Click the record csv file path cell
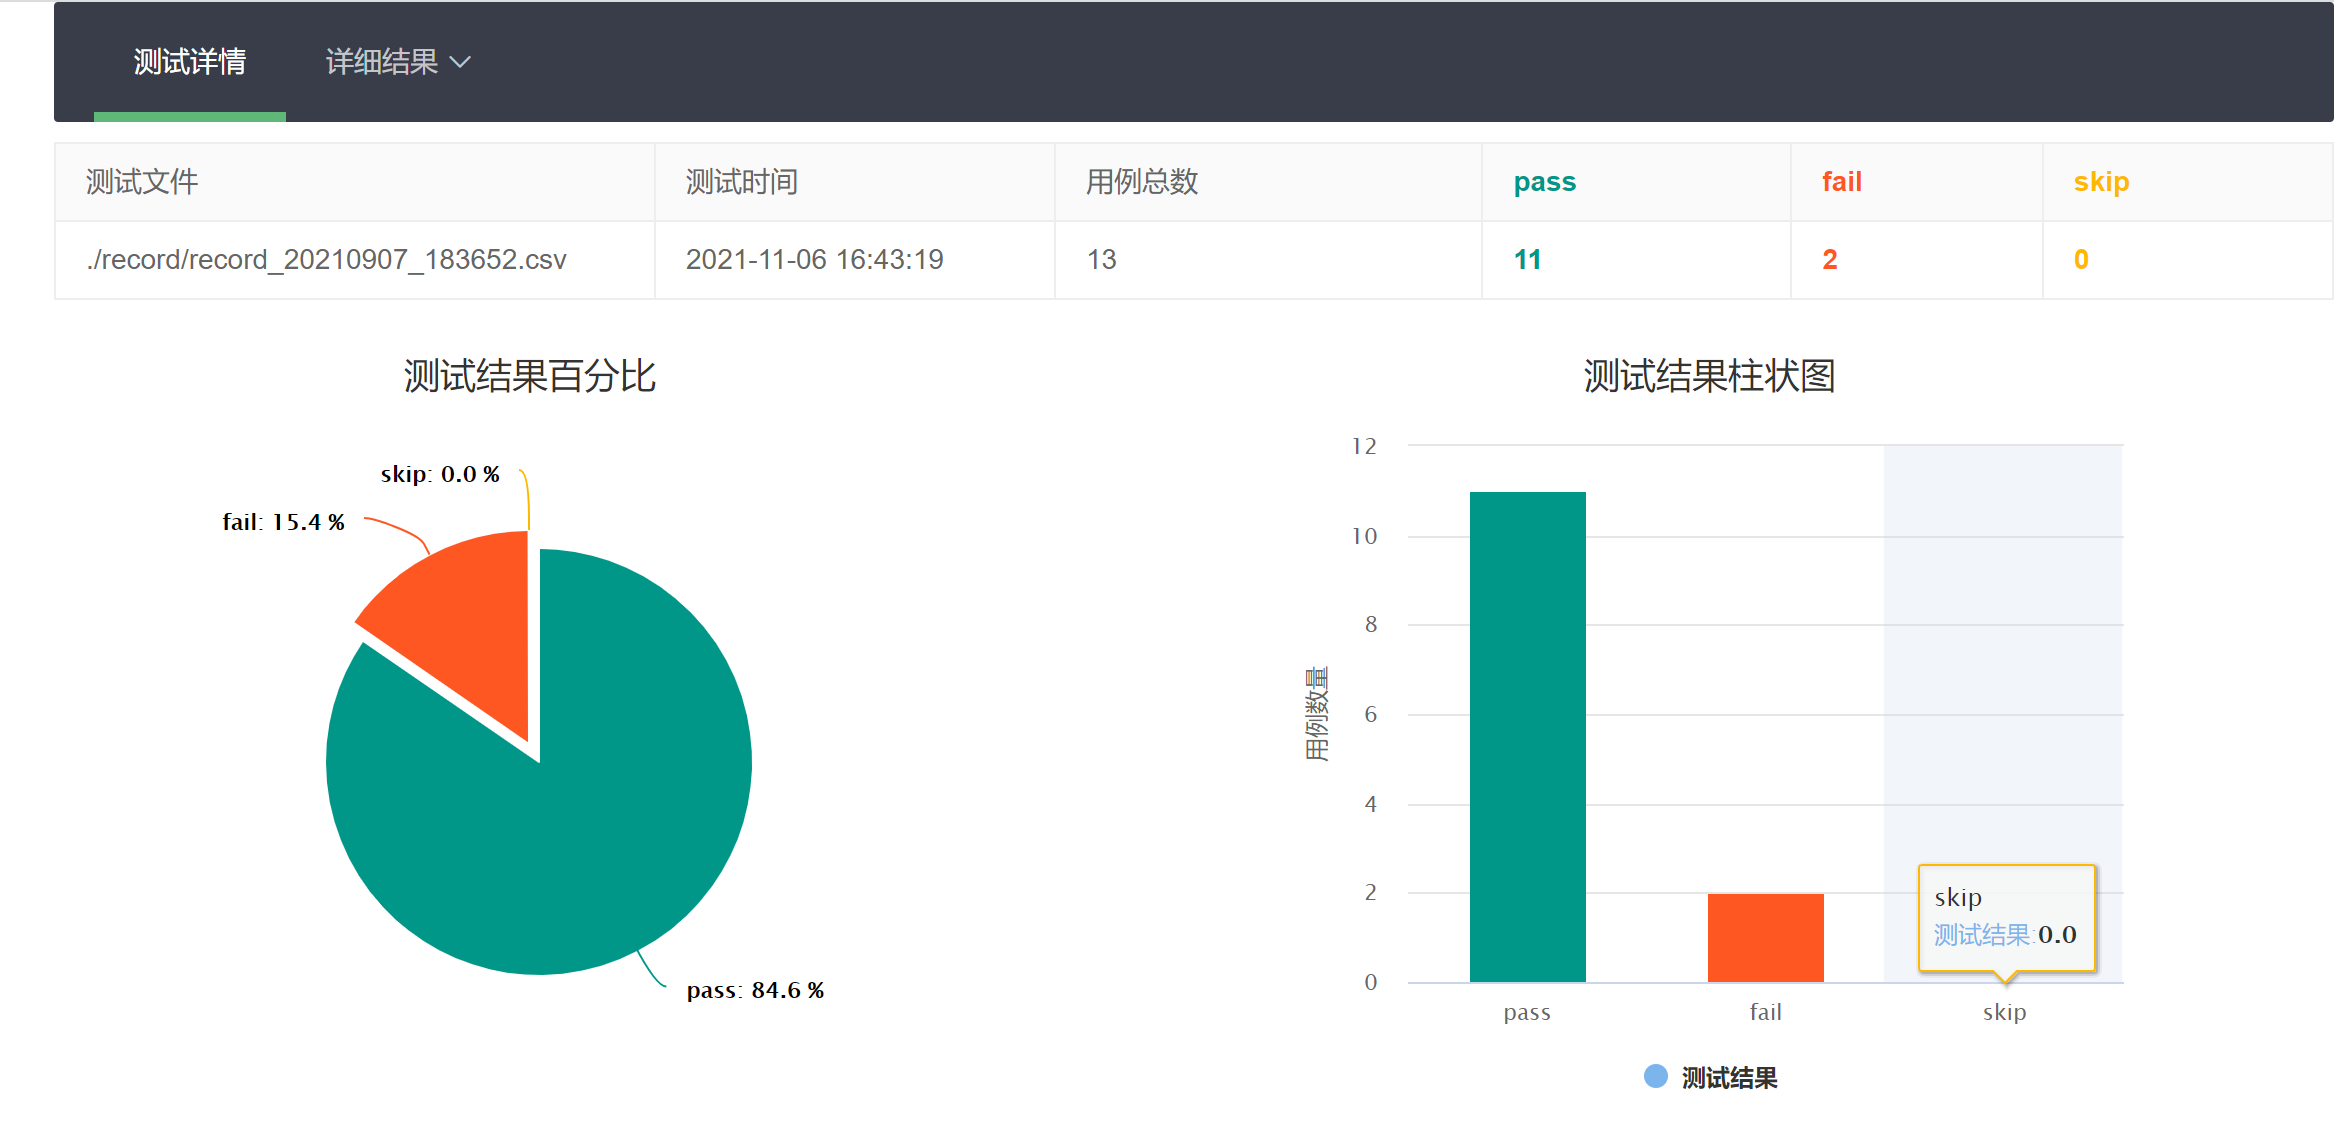Screen dimensions: 2334x1128 point(326,260)
